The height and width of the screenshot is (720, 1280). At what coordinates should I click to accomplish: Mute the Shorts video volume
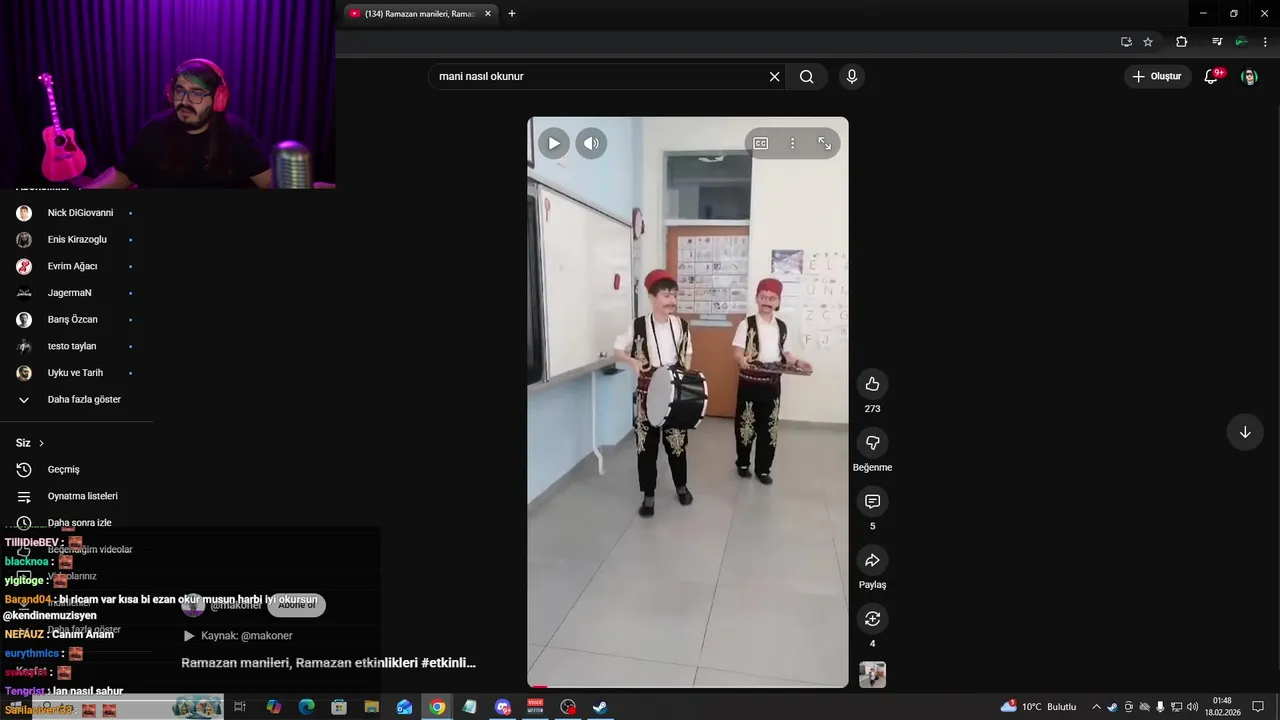(591, 143)
